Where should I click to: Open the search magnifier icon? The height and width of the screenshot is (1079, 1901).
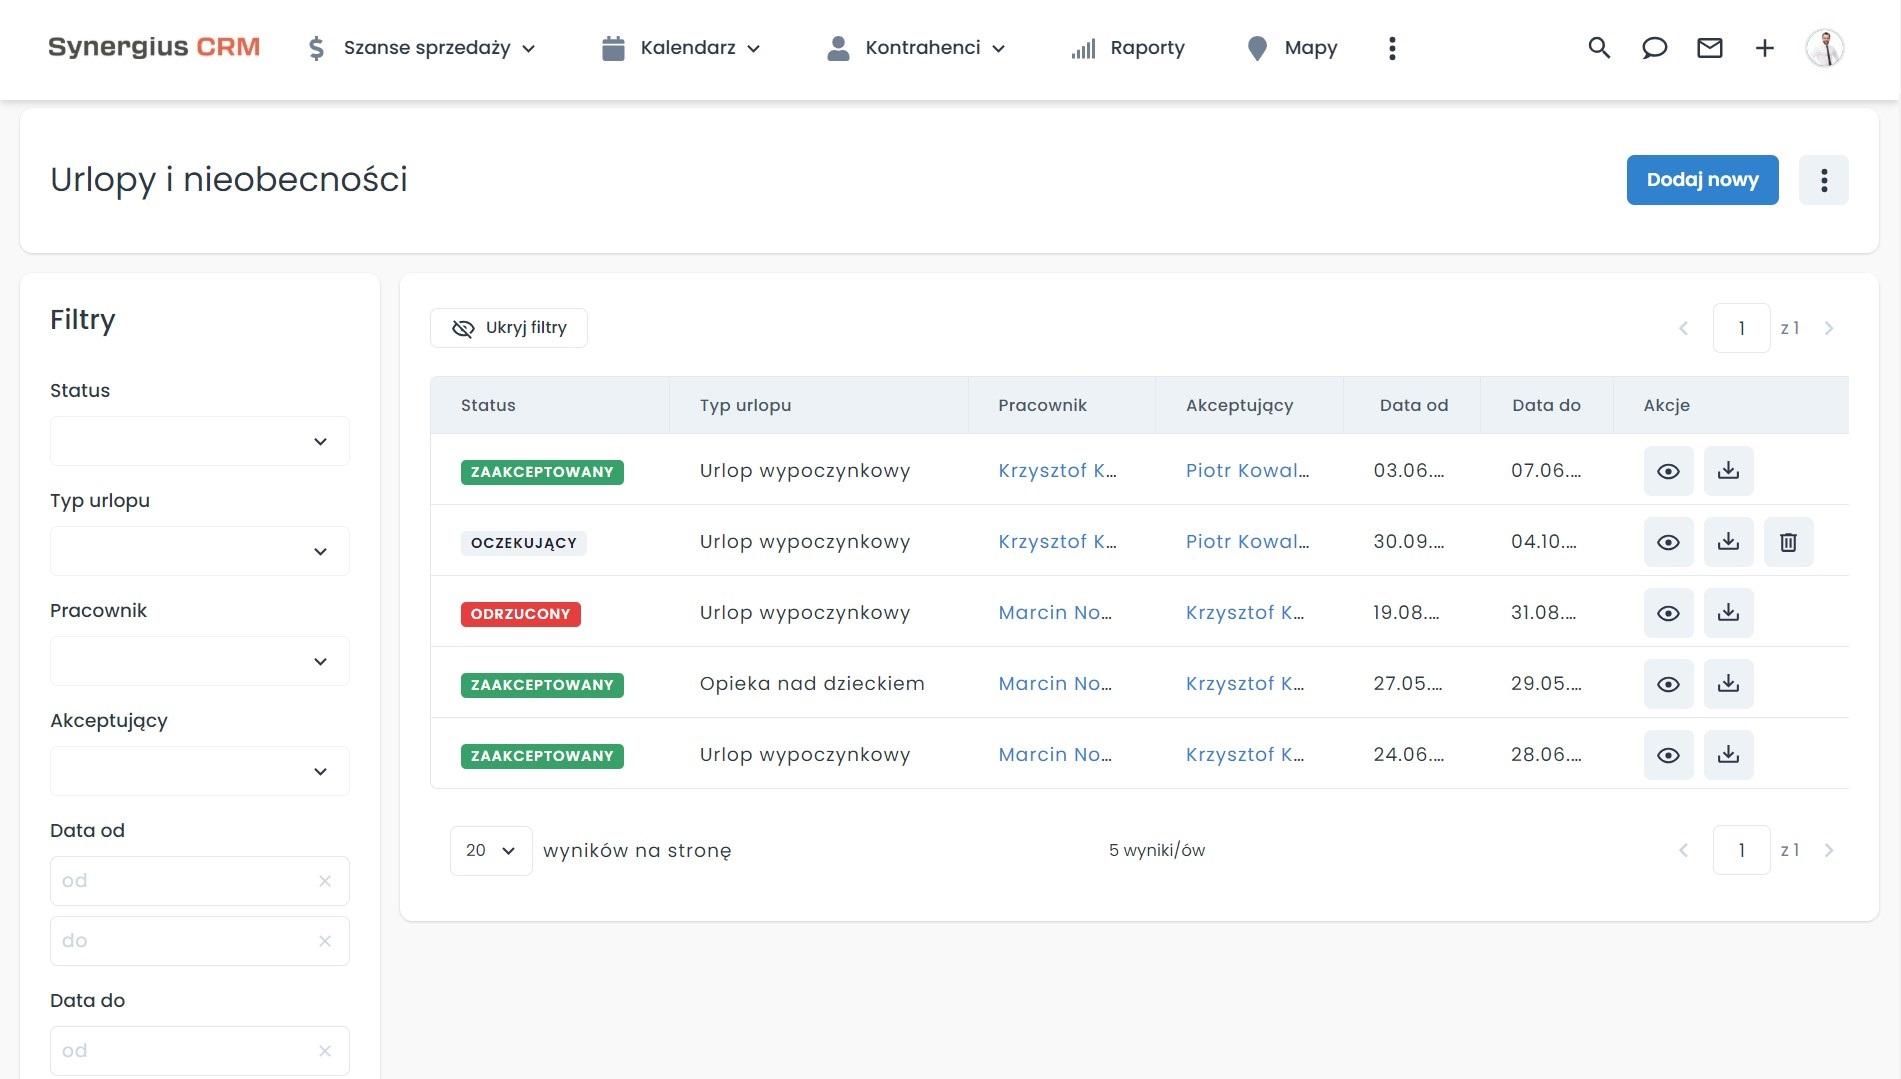(1599, 48)
